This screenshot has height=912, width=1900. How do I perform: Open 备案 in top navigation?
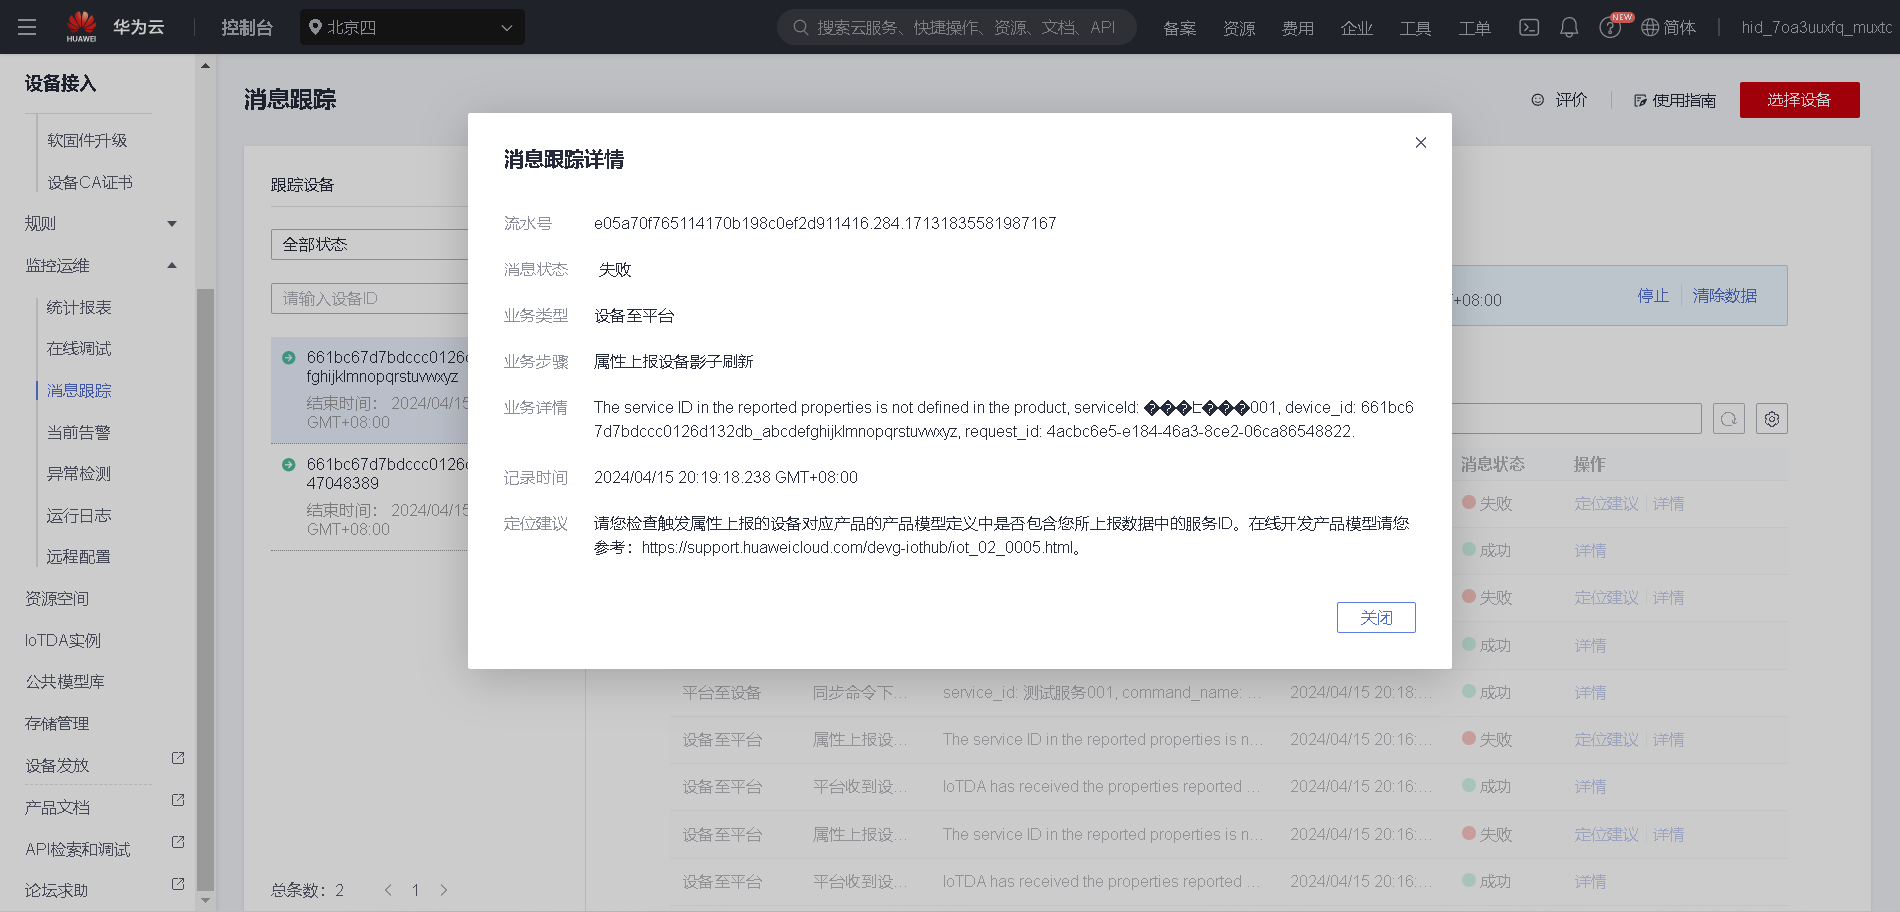tap(1180, 28)
